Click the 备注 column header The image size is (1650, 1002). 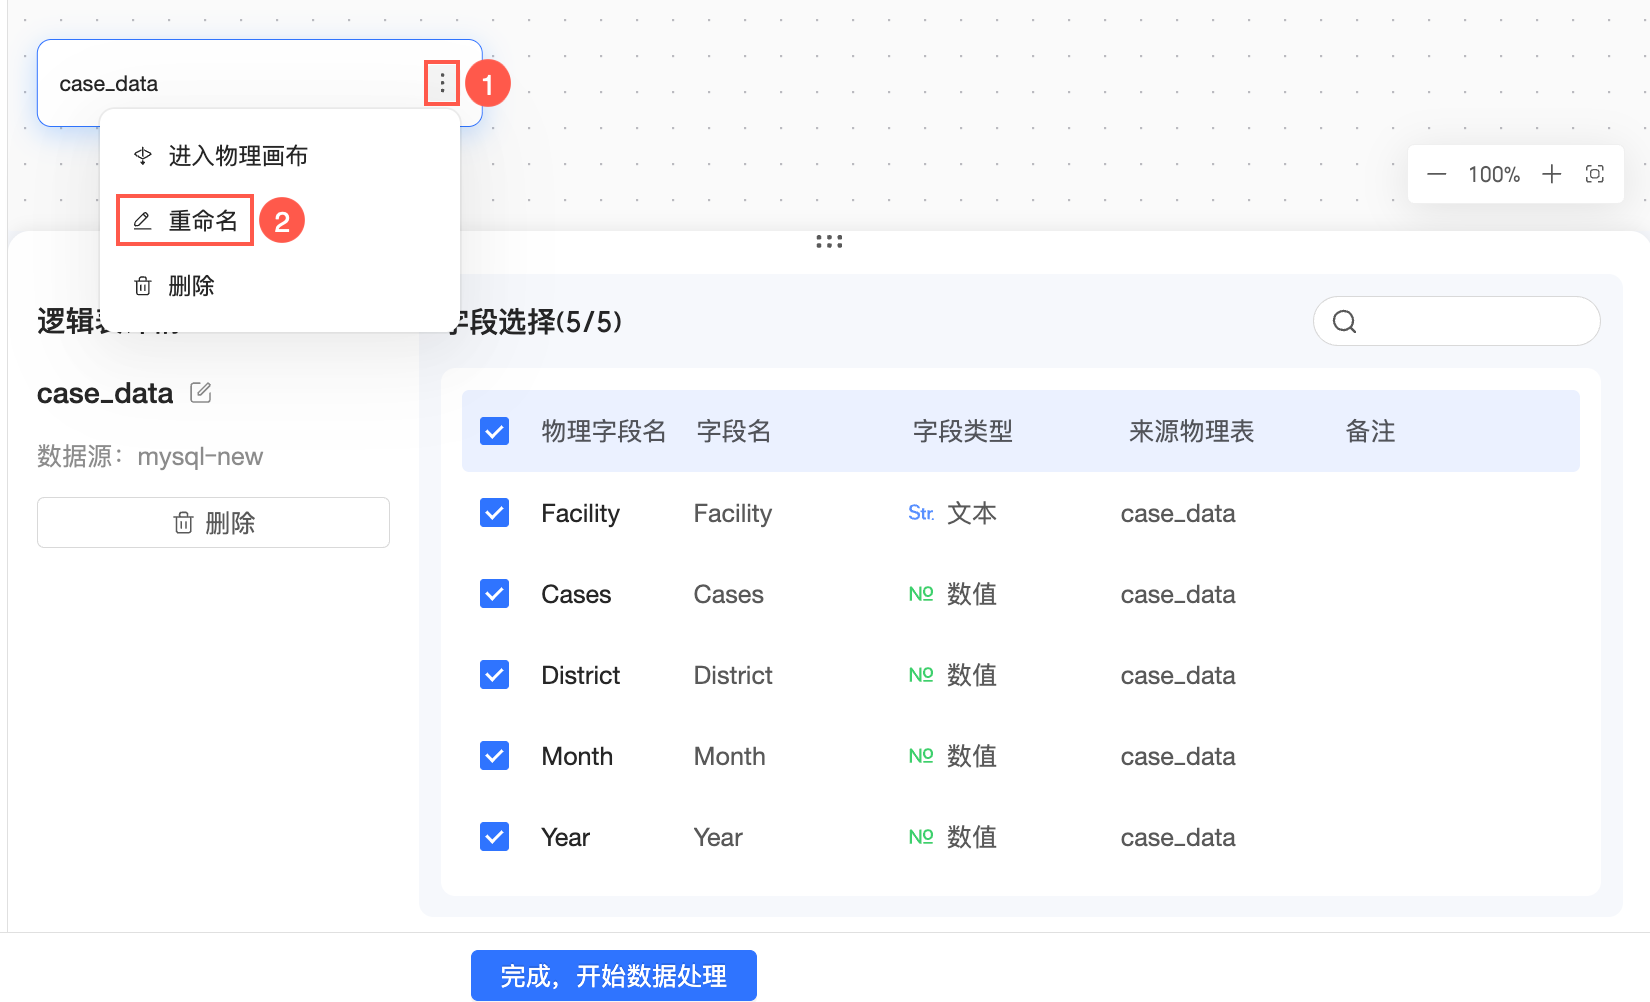(x=1370, y=431)
